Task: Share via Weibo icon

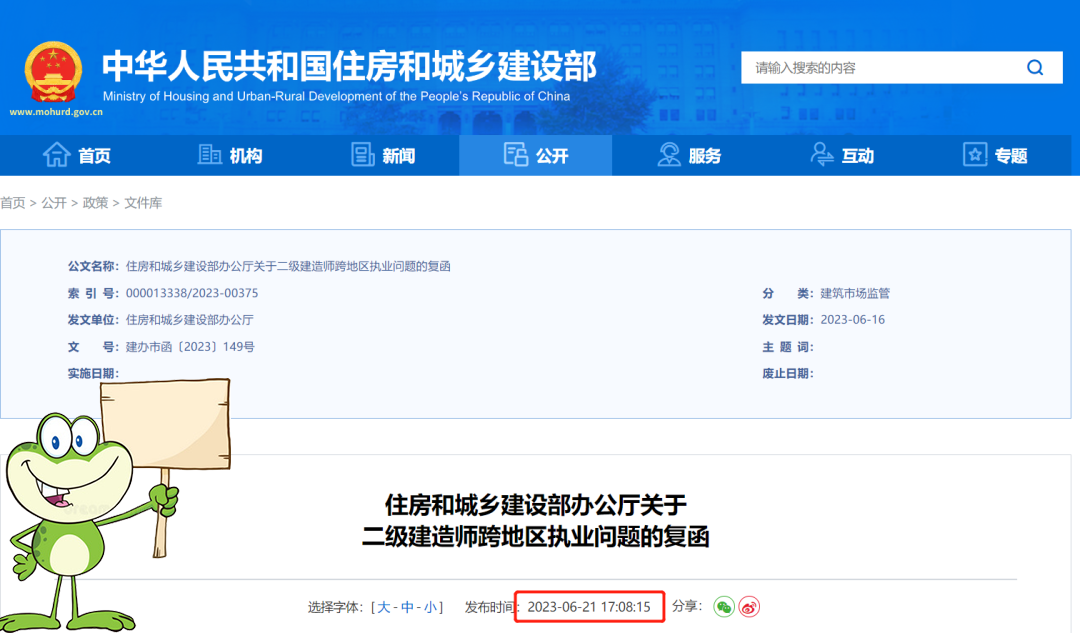Action: tap(749, 607)
